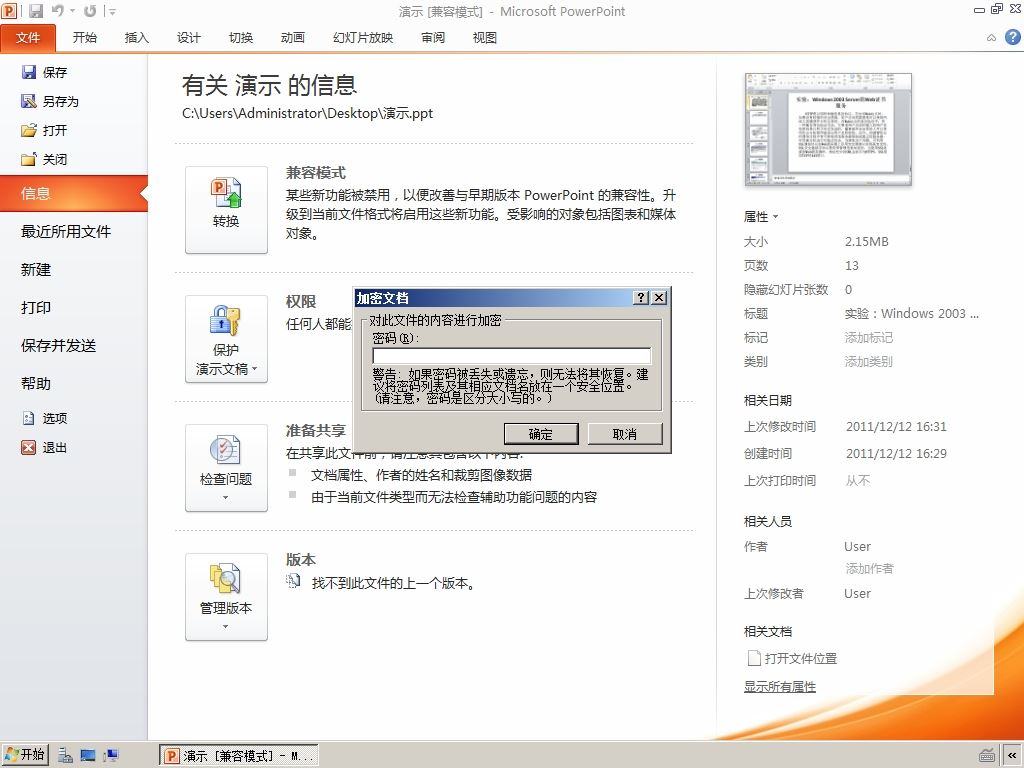This screenshot has width=1024, height=768.
Task: Click the Convert (转换) compatibility button
Action: tap(226, 210)
